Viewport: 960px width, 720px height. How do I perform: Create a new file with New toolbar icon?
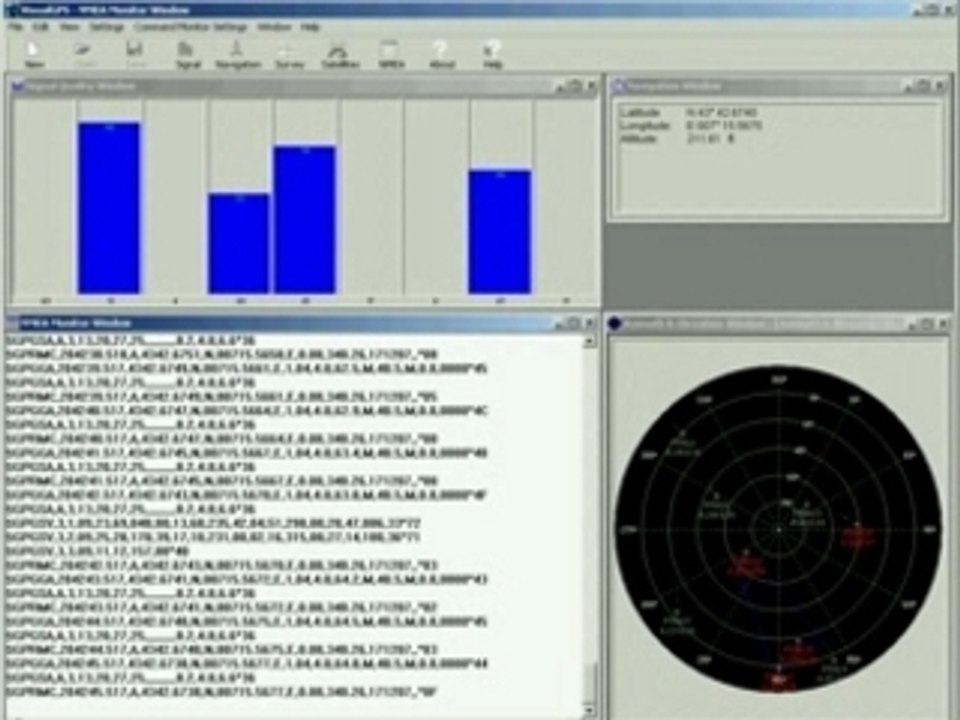tap(34, 54)
